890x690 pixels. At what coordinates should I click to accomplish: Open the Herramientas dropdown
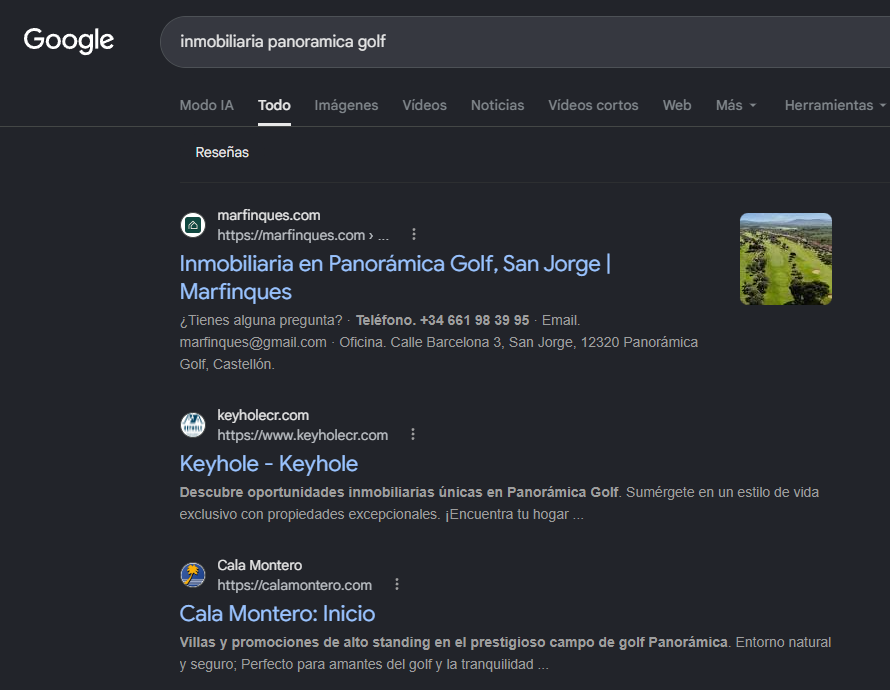click(x=835, y=106)
